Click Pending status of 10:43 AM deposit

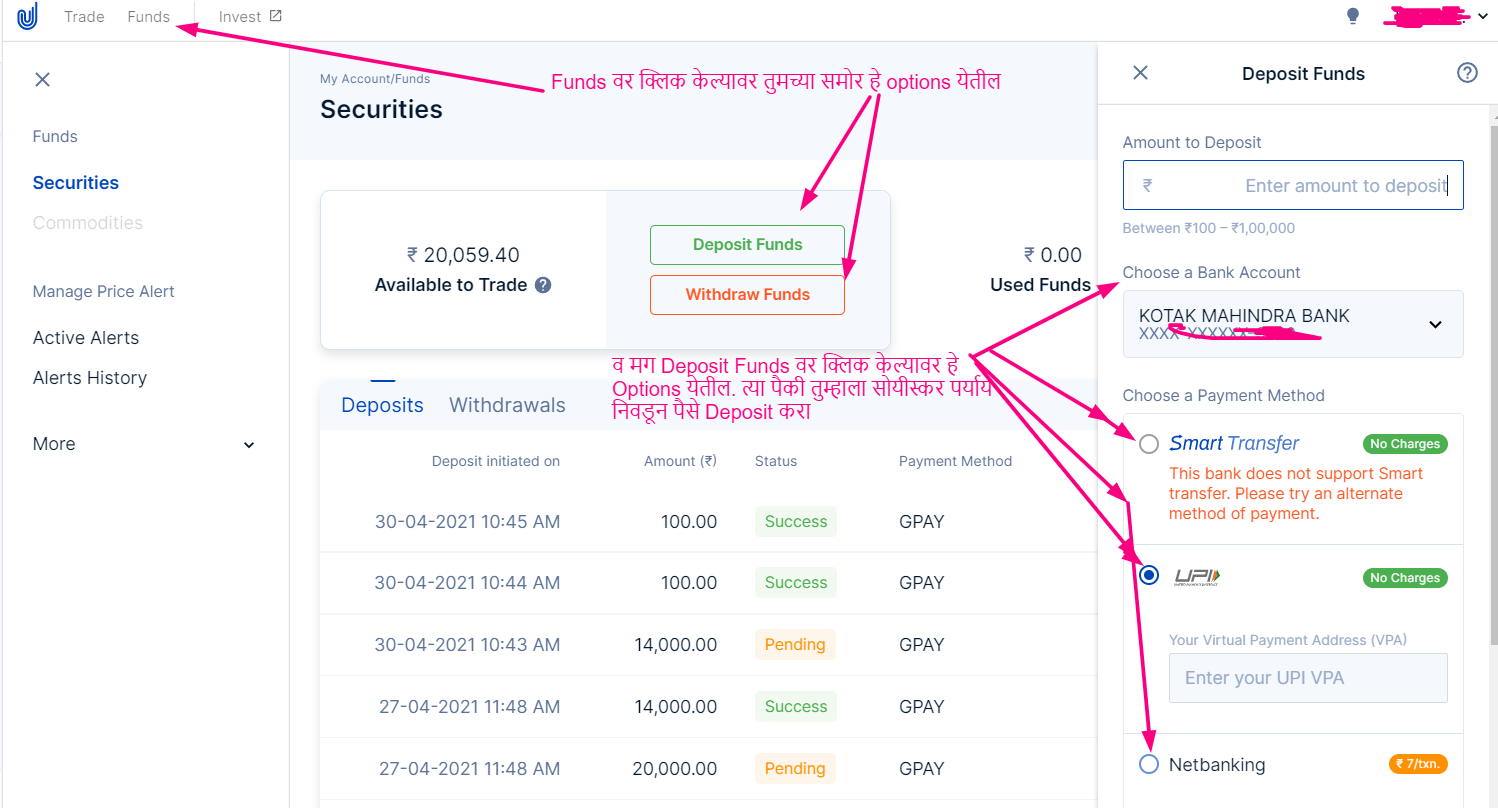point(795,644)
